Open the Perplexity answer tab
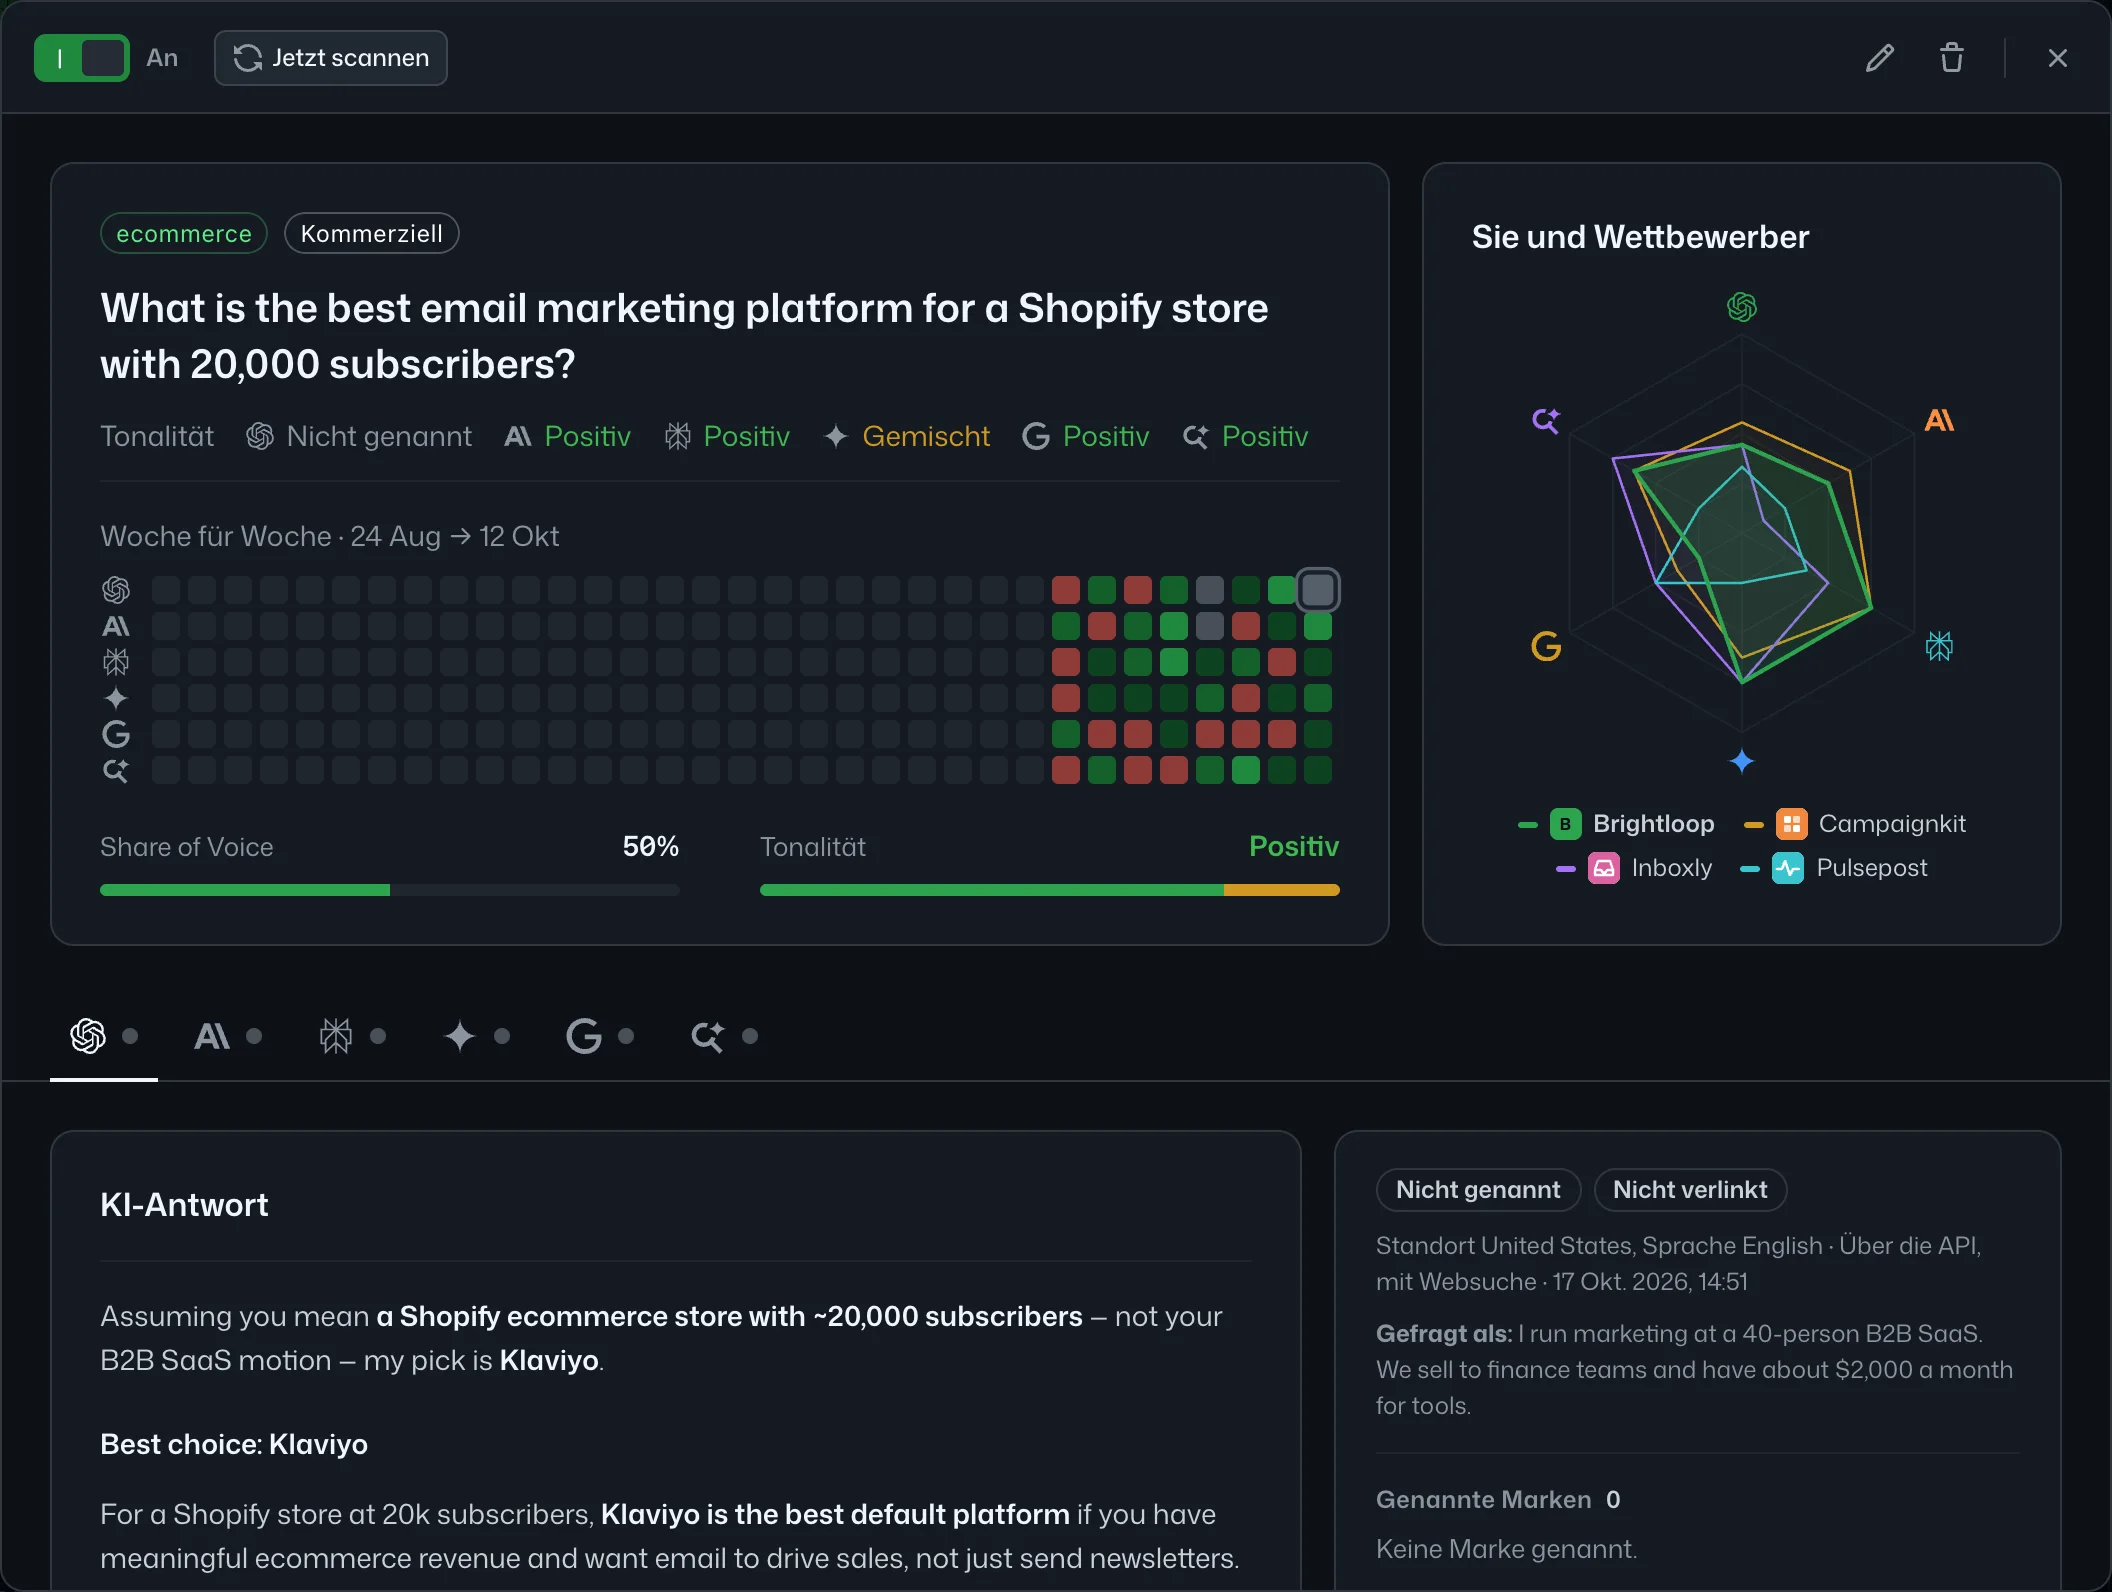Image resolution: width=2112 pixels, height=1592 pixels. tap(352, 1036)
